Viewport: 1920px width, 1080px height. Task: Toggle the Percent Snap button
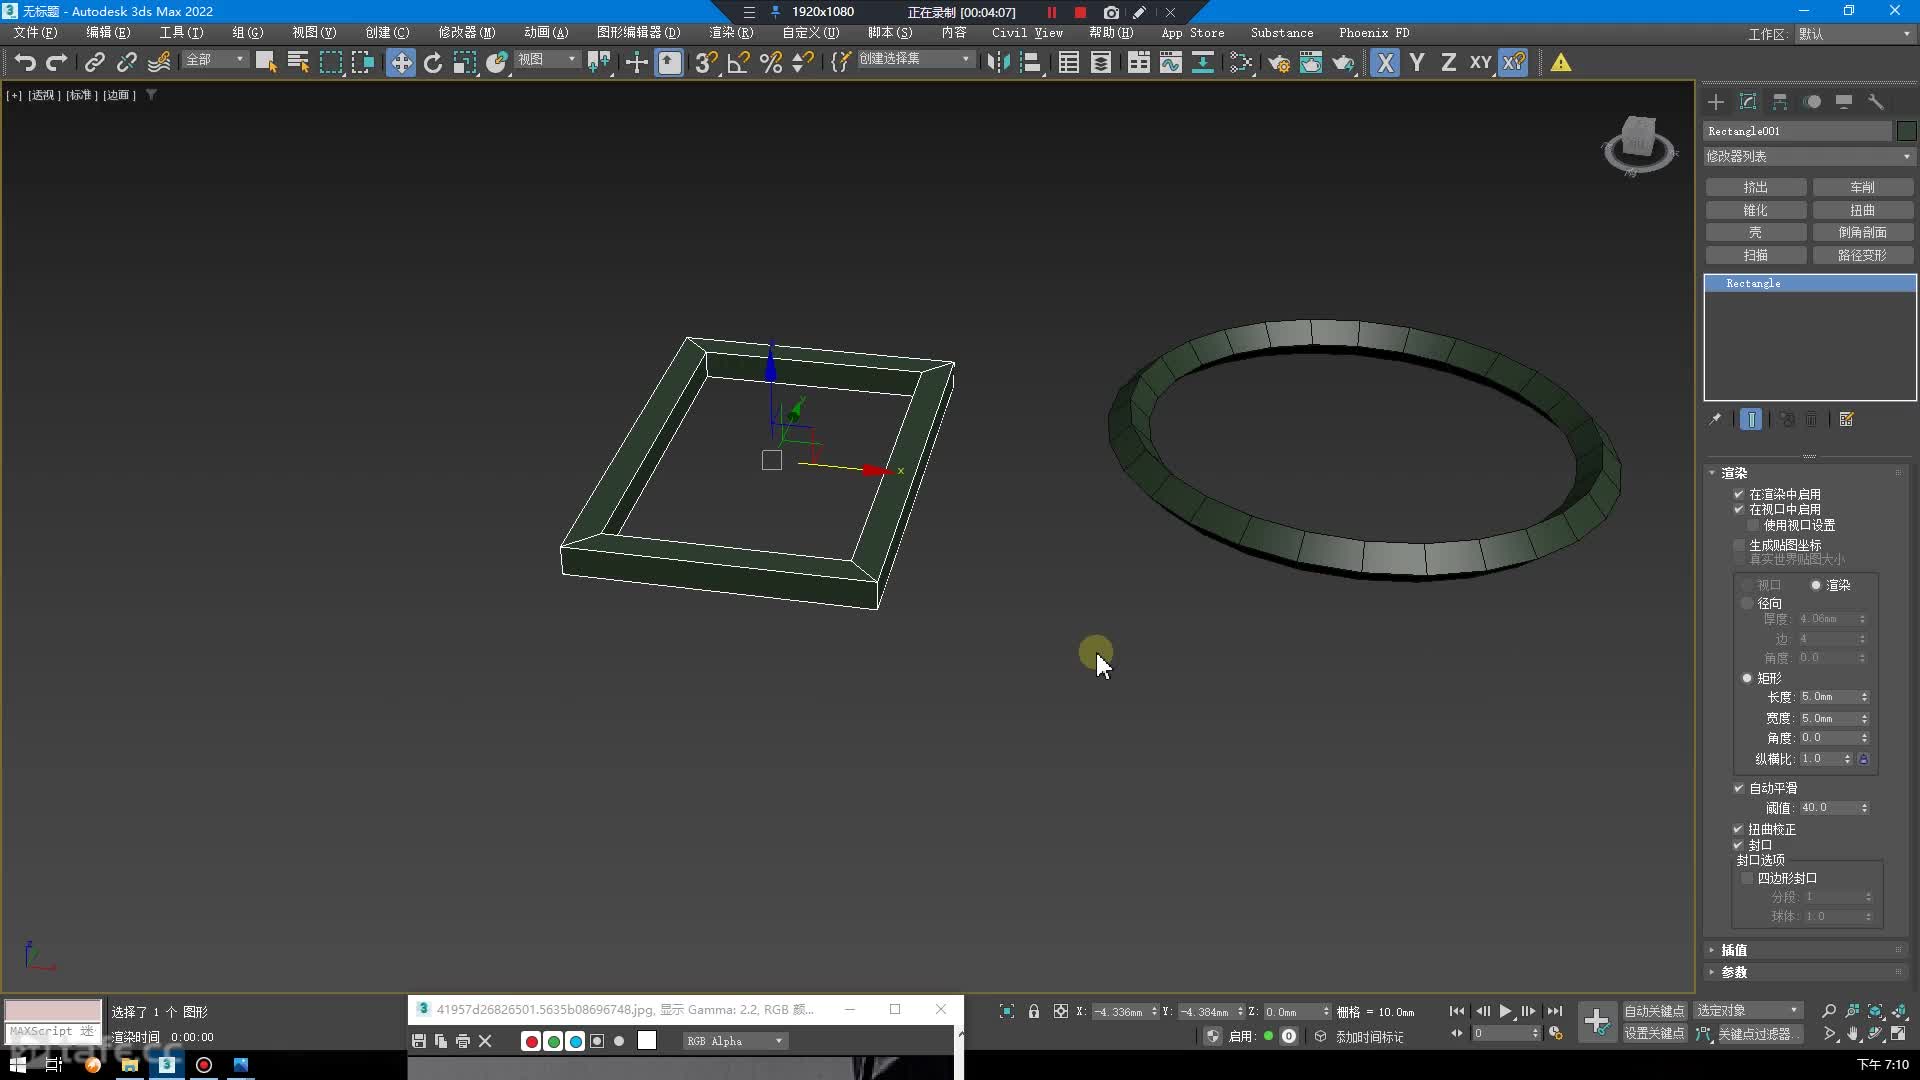pos(771,63)
